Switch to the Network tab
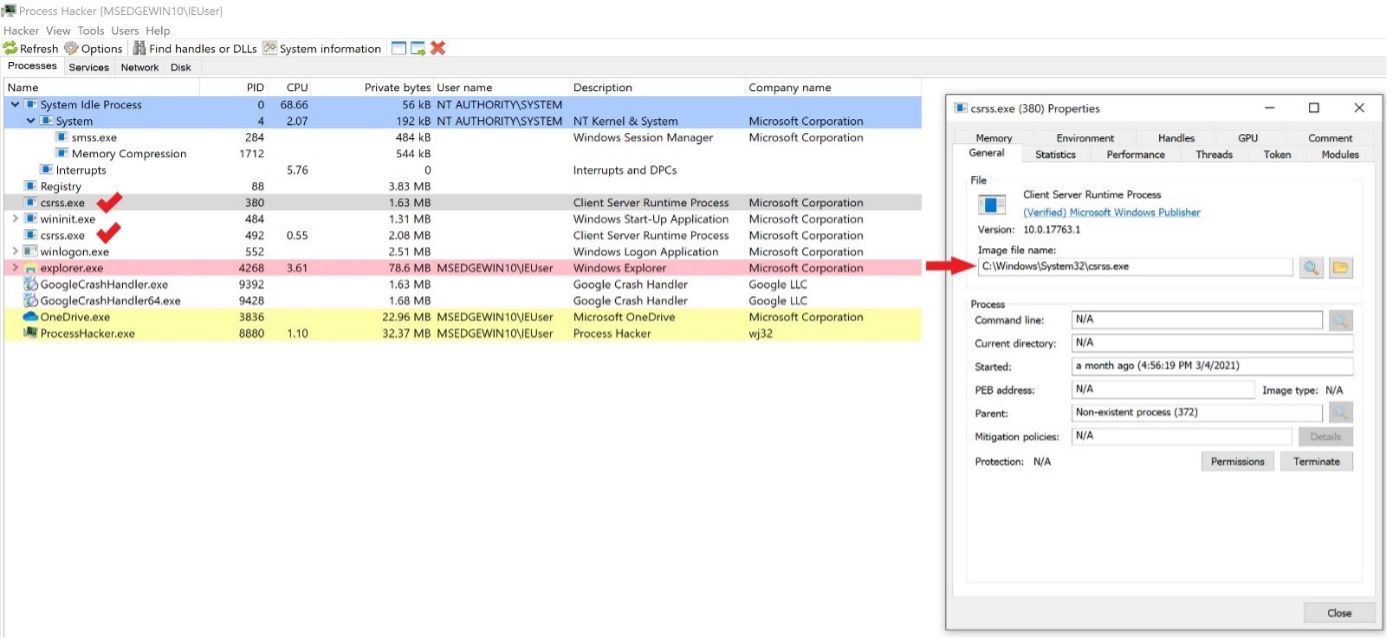This screenshot has width=1390, height=641. click(140, 67)
